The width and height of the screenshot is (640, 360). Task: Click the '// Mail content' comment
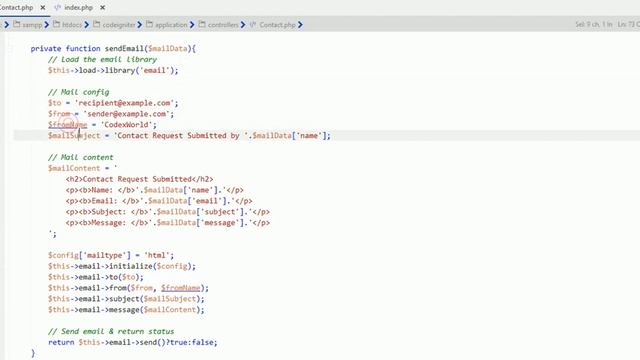point(80,158)
